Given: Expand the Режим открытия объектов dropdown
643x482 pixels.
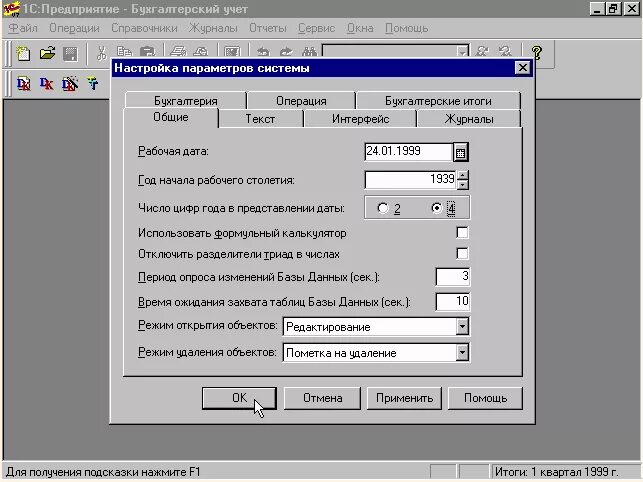Looking at the screenshot, I should [462, 327].
